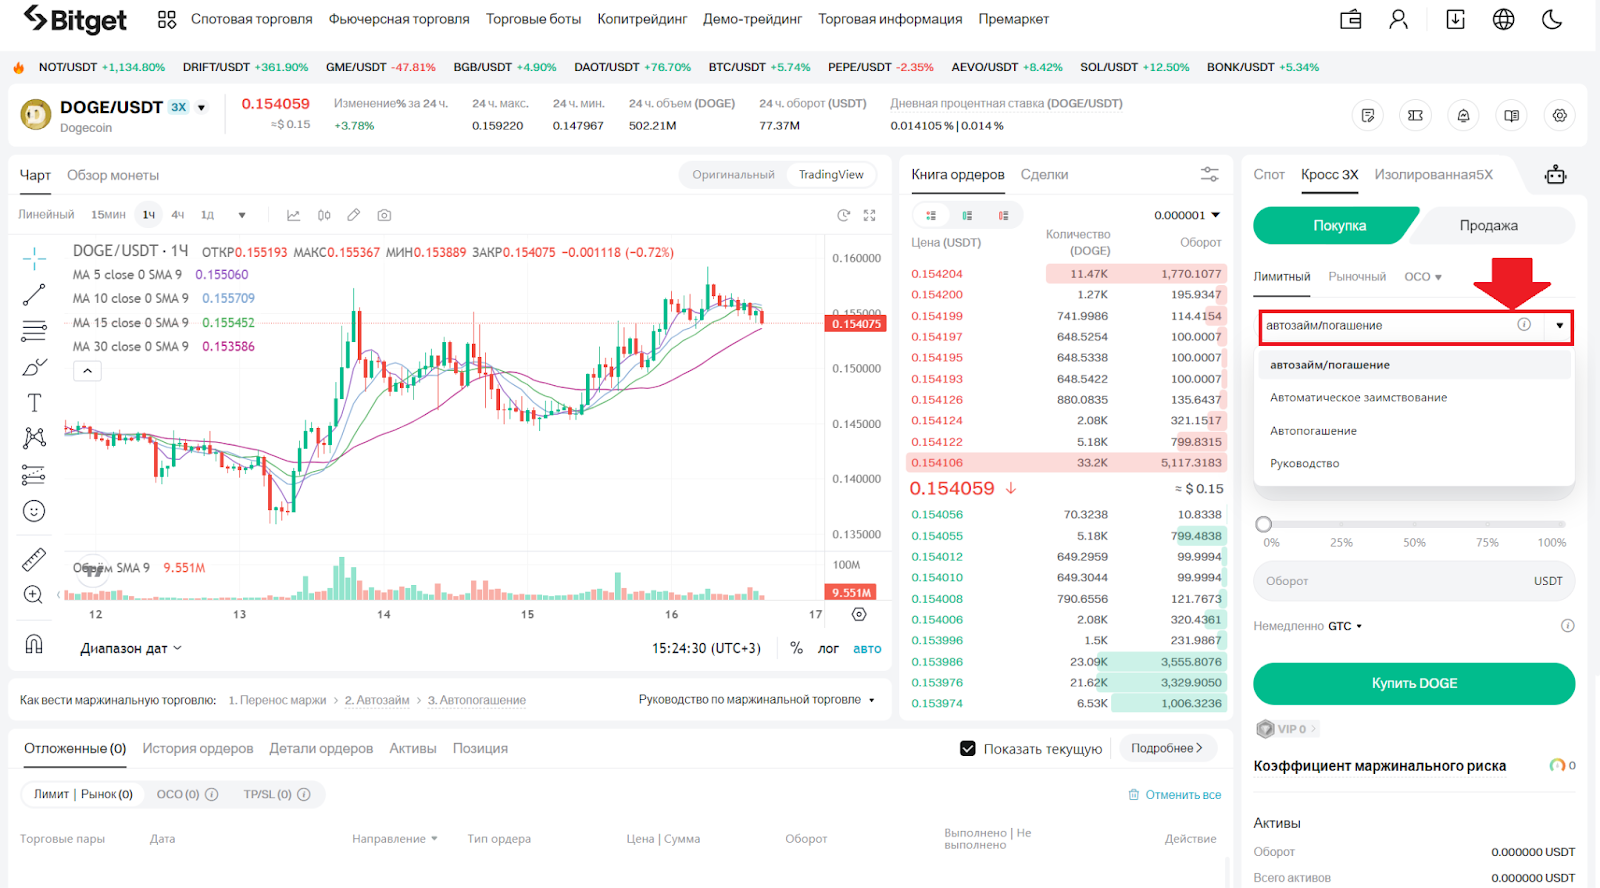Focus the Оборот USDT input field
Viewport: 1600px width, 888px height.
pyautogui.click(x=1414, y=581)
